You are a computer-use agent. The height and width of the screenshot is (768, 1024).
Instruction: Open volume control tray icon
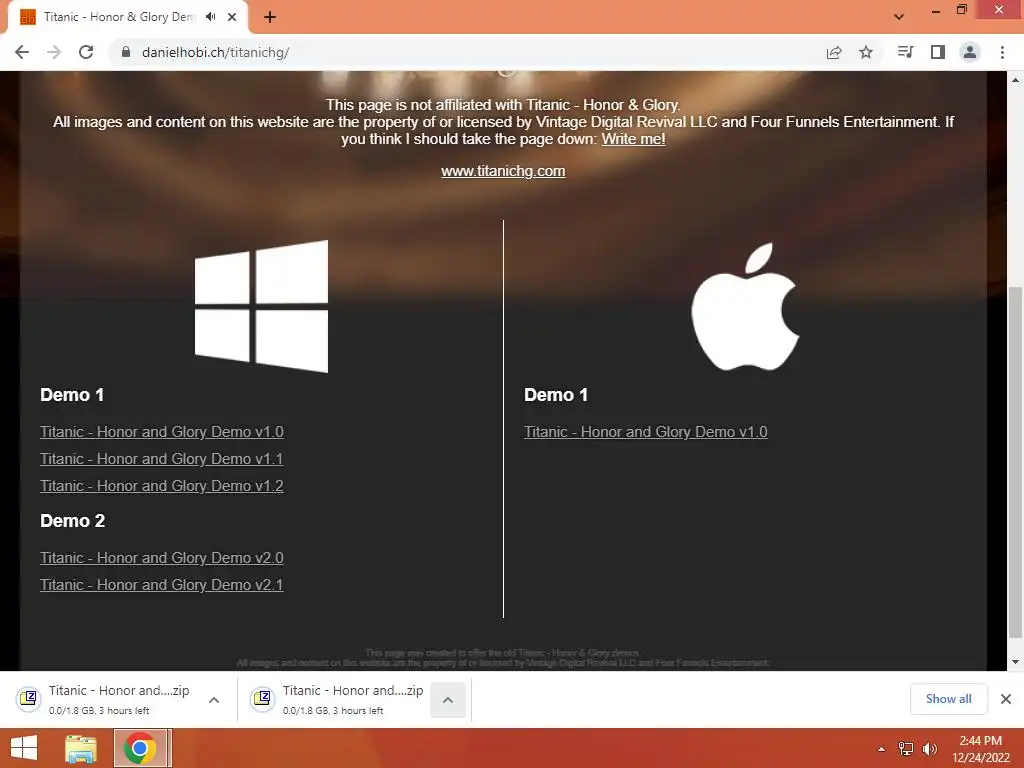click(x=929, y=749)
